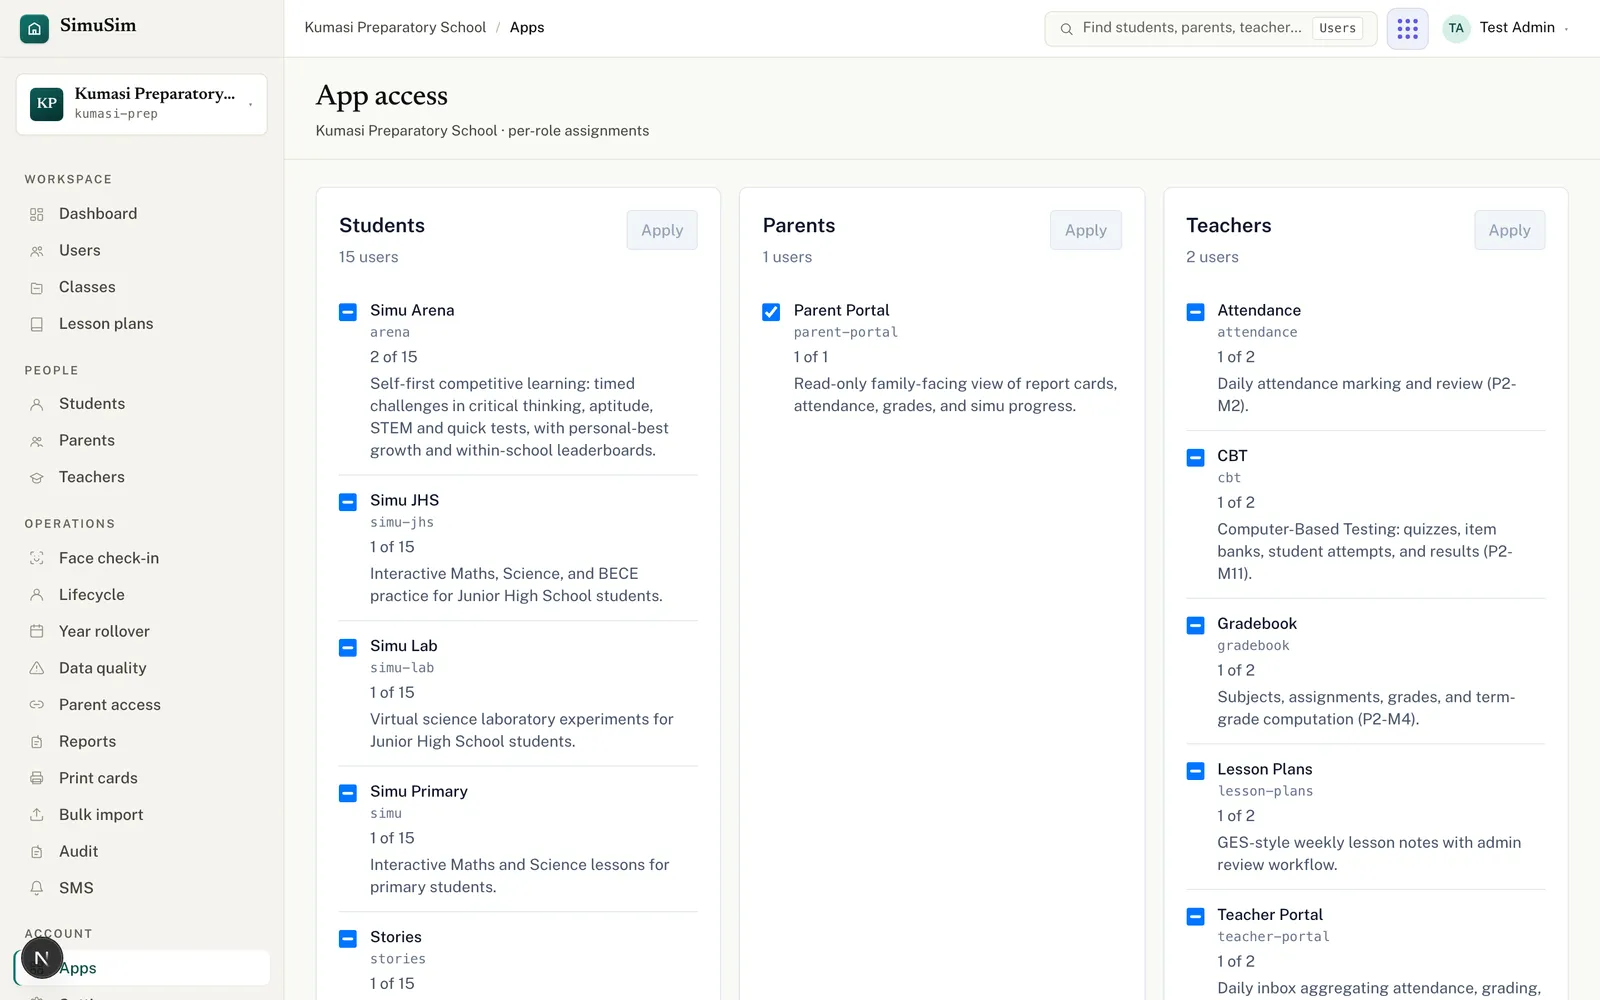Click the SimuSim home logo icon
Image resolution: width=1600 pixels, height=1000 pixels.
pos(34,28)
